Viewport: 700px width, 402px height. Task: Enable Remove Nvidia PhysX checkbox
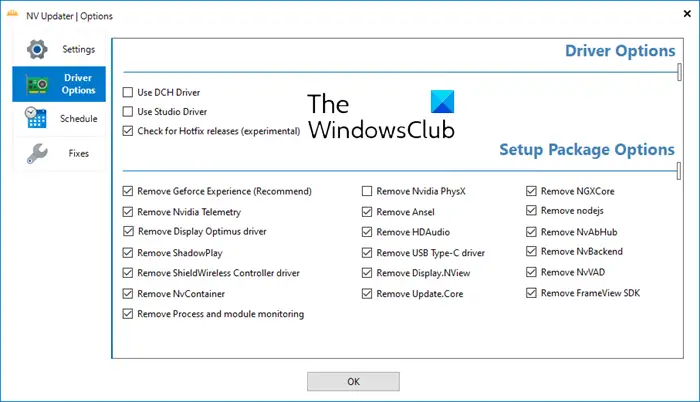[367, 191]
